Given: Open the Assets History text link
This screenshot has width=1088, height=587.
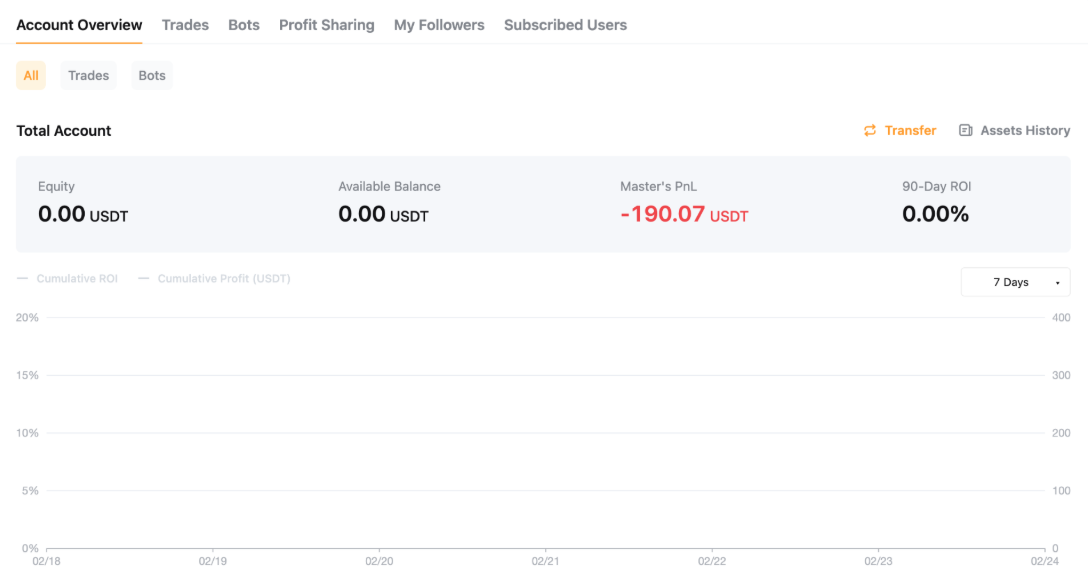Looking at the screenshot, I should point(1025,131).
